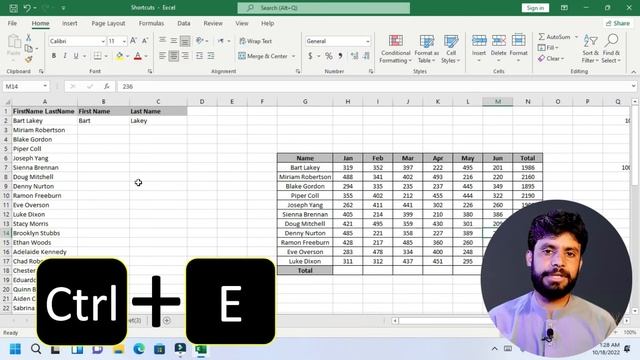Switch to the Page Layout tab

pos(108,23)
